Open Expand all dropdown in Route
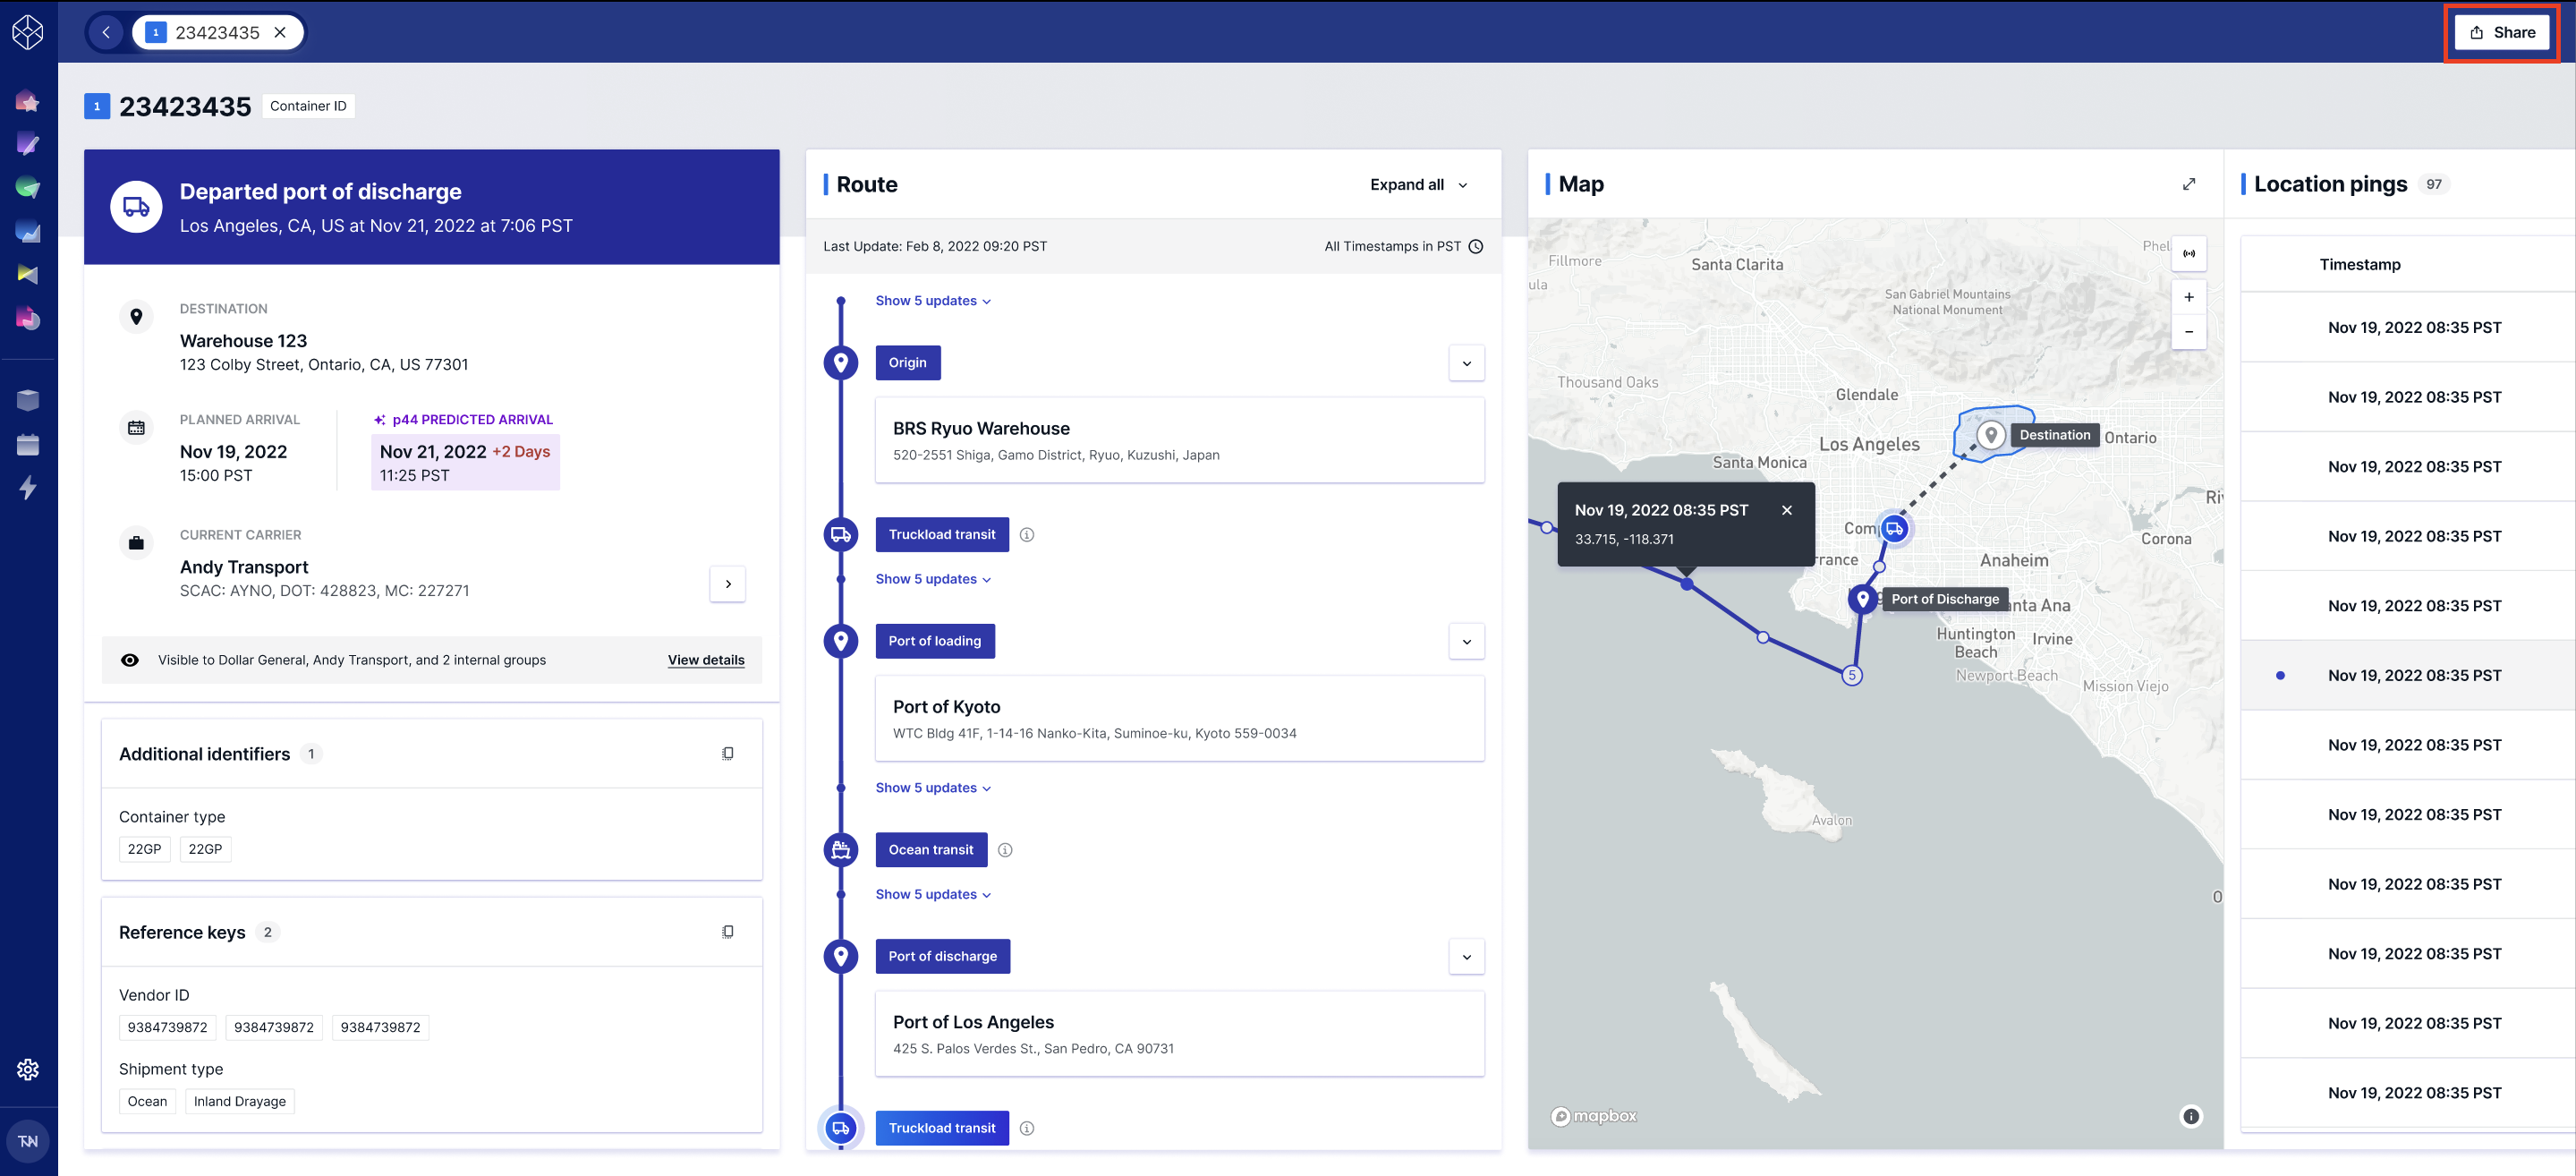 click(1419, 185)
